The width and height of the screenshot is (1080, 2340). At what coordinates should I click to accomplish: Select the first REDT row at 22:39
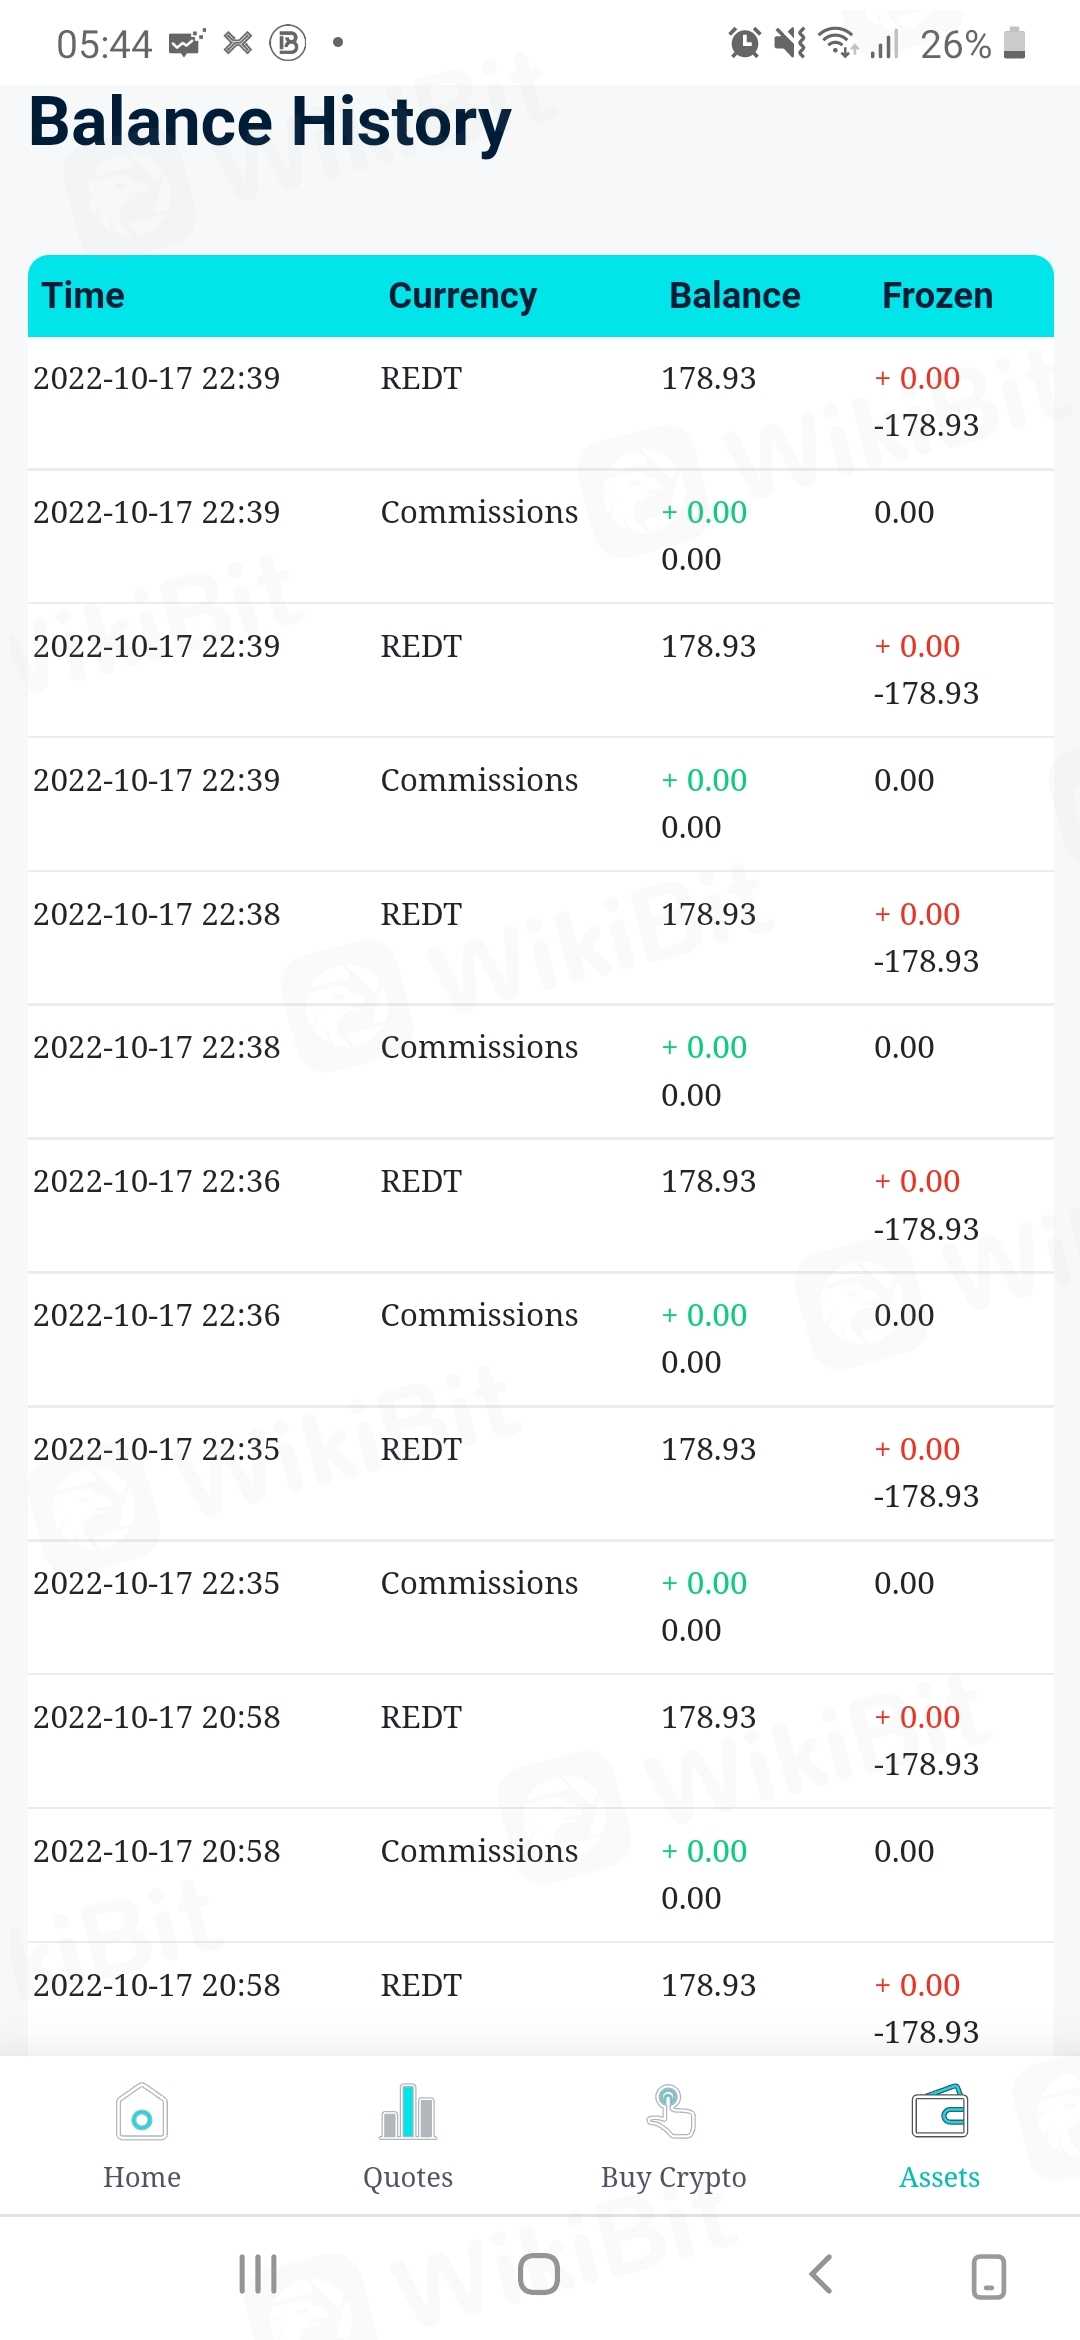coord(540,402)
